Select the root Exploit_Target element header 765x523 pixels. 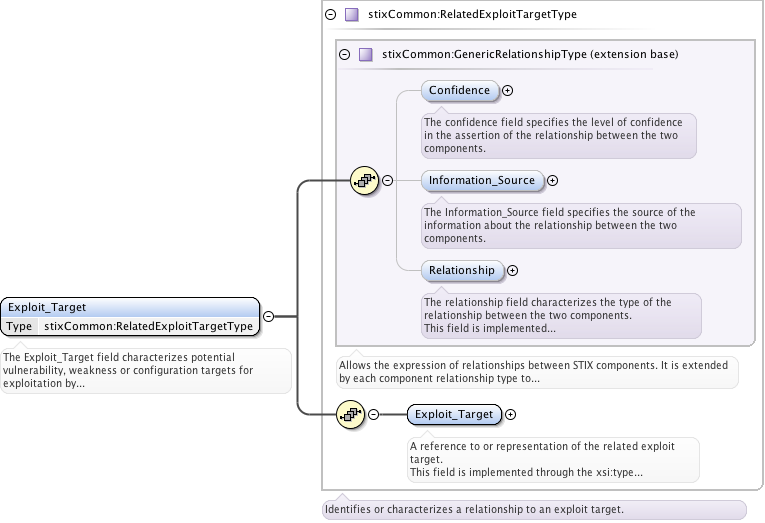point(130,307)
